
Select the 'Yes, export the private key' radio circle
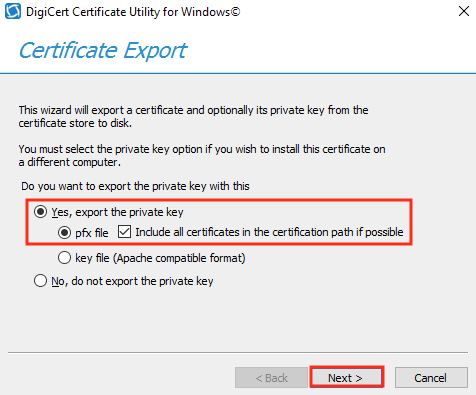(40, 212)
